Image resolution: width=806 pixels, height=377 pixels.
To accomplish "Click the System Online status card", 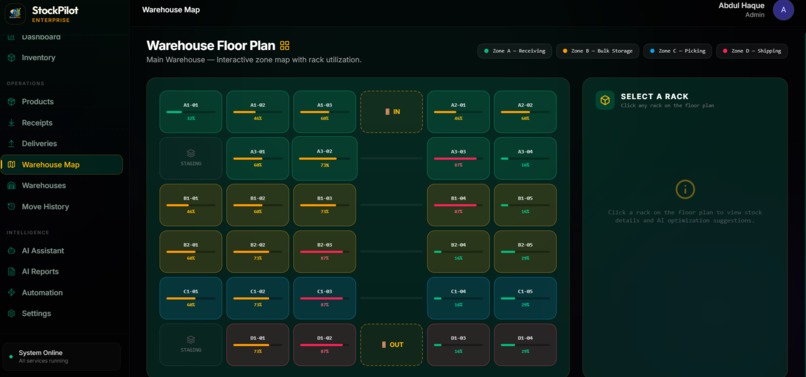I will pos(62,356).
